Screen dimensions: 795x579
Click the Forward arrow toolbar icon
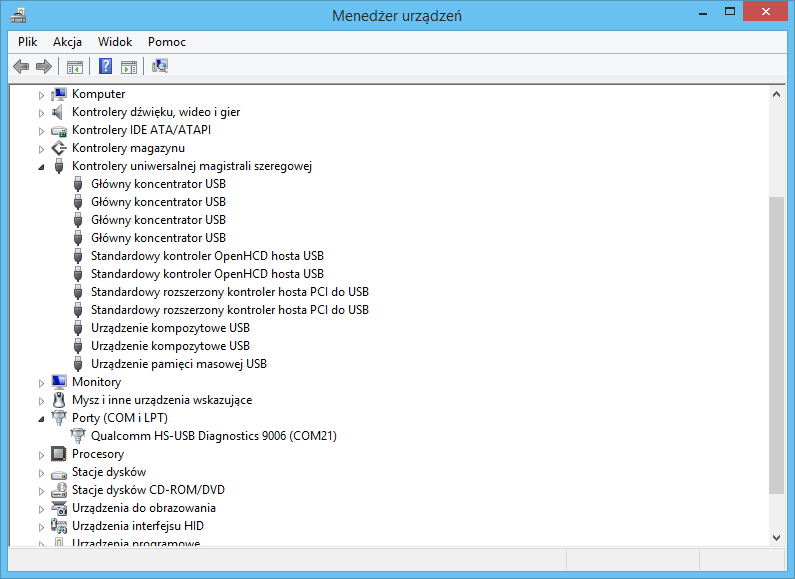(43, 67)
